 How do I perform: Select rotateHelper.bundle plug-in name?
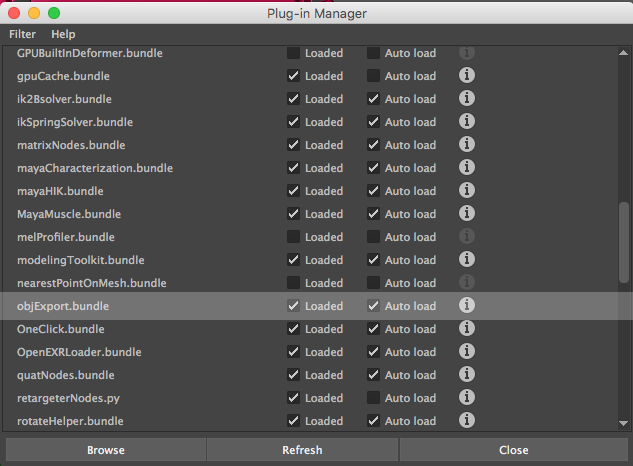point(70,421)
